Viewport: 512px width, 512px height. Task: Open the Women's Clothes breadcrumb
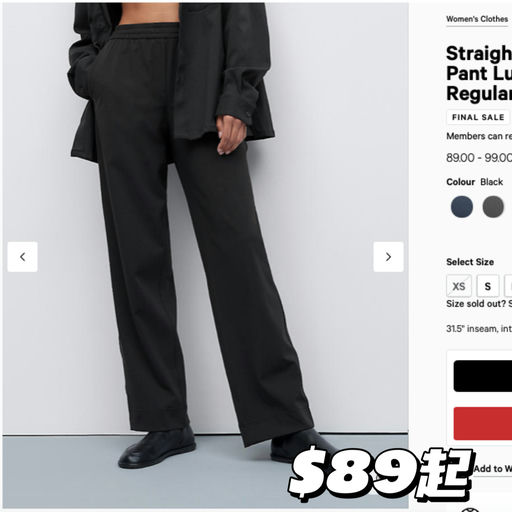(477, 19)
